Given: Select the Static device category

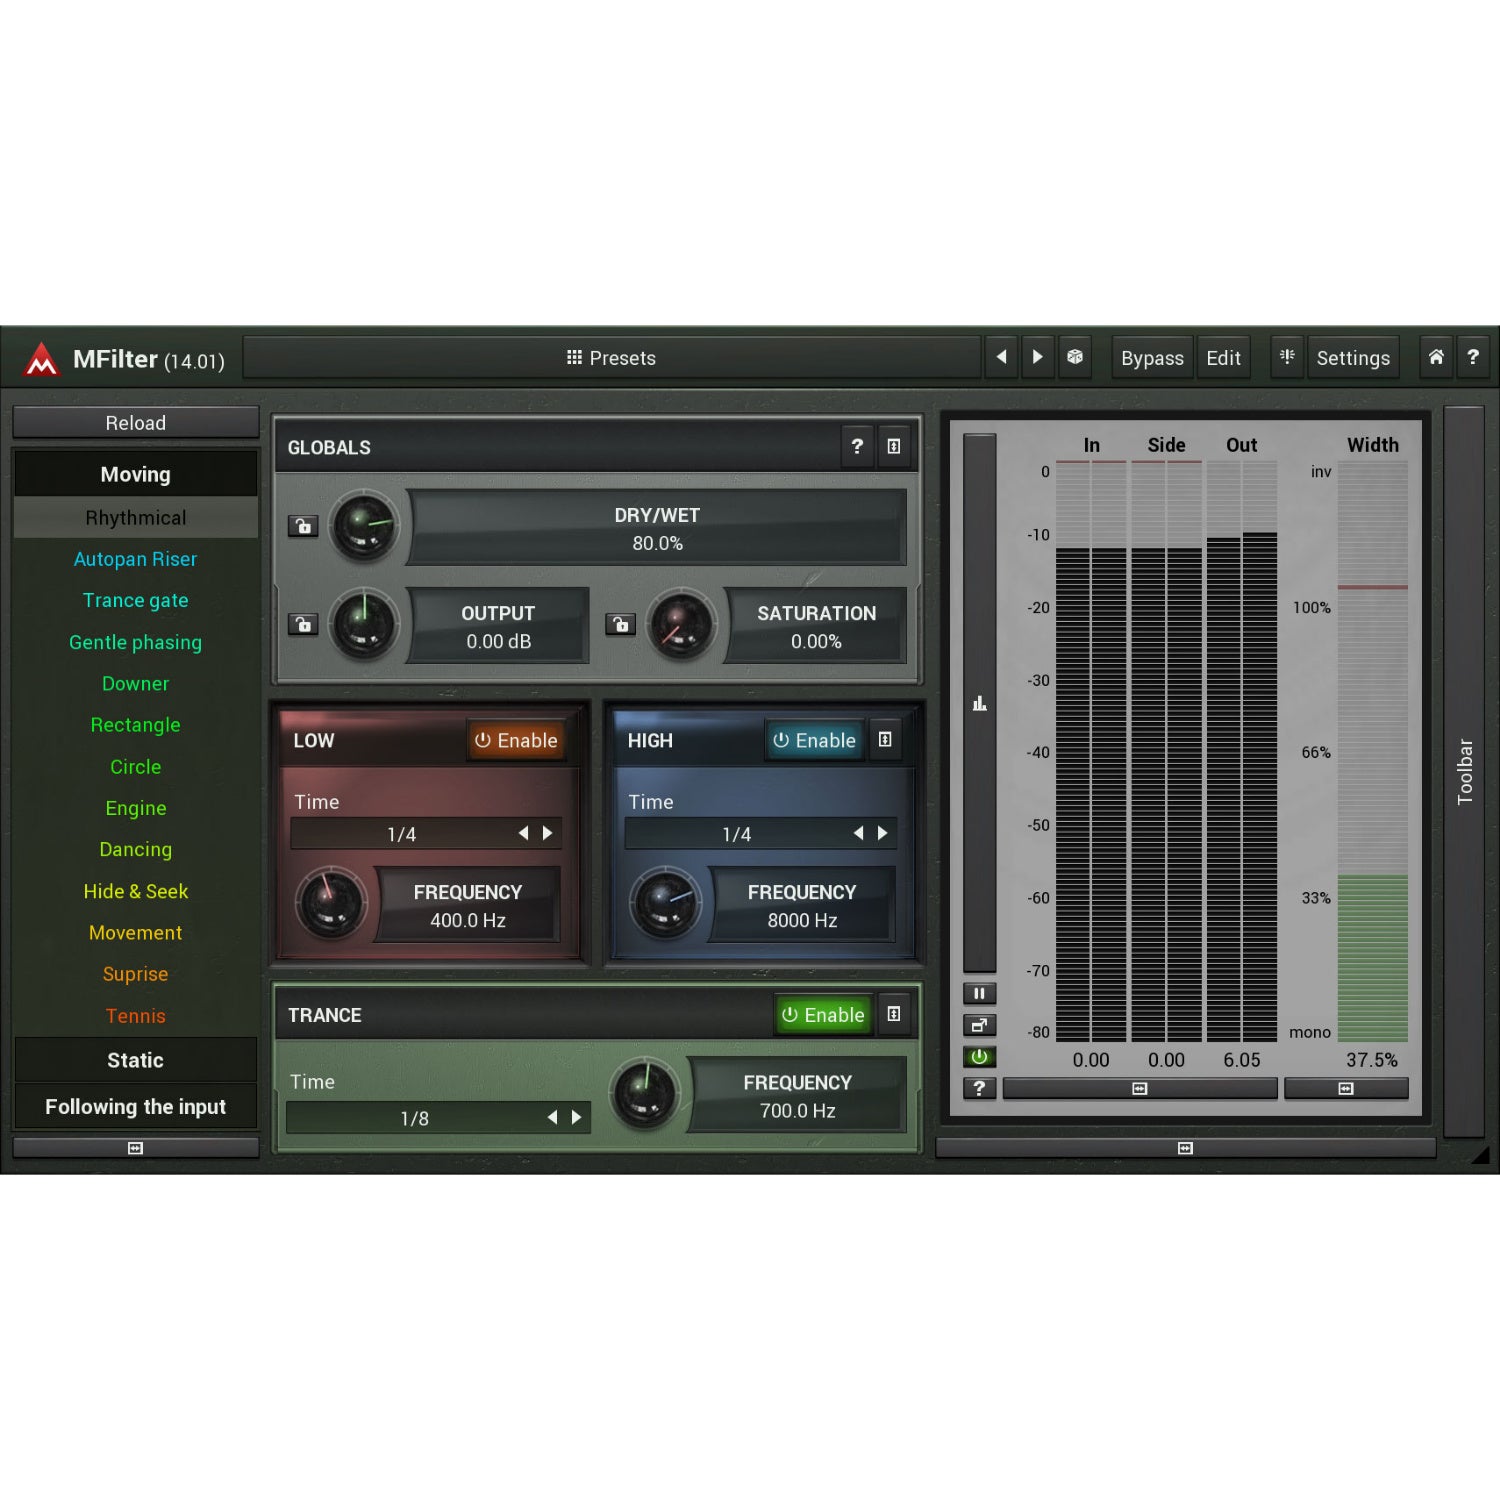Looking at the screenshot, I should (136, 1060).
